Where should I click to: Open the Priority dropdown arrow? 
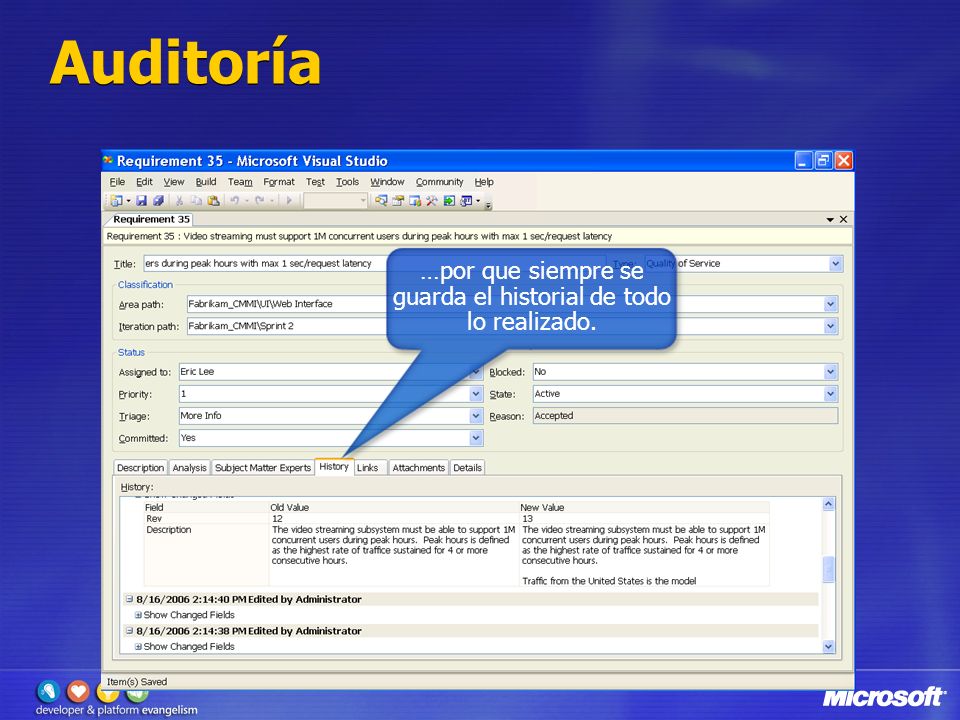click(476, 394)
